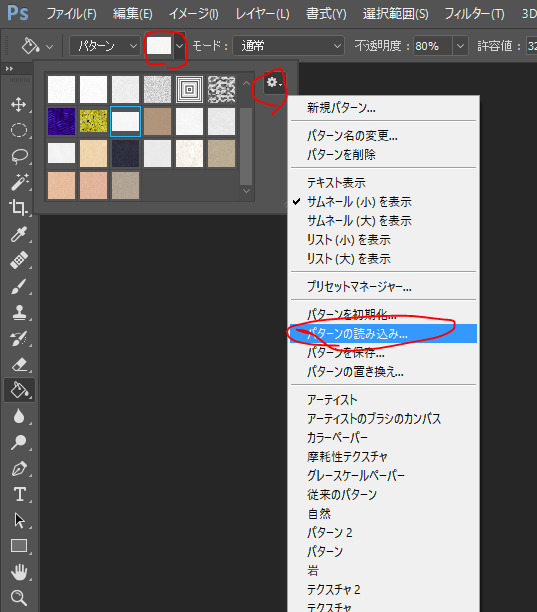Click the 不透明度 80% input field
Image resolution: width=537 pixels, height=612 pixels.
click(x=433, y=46)
